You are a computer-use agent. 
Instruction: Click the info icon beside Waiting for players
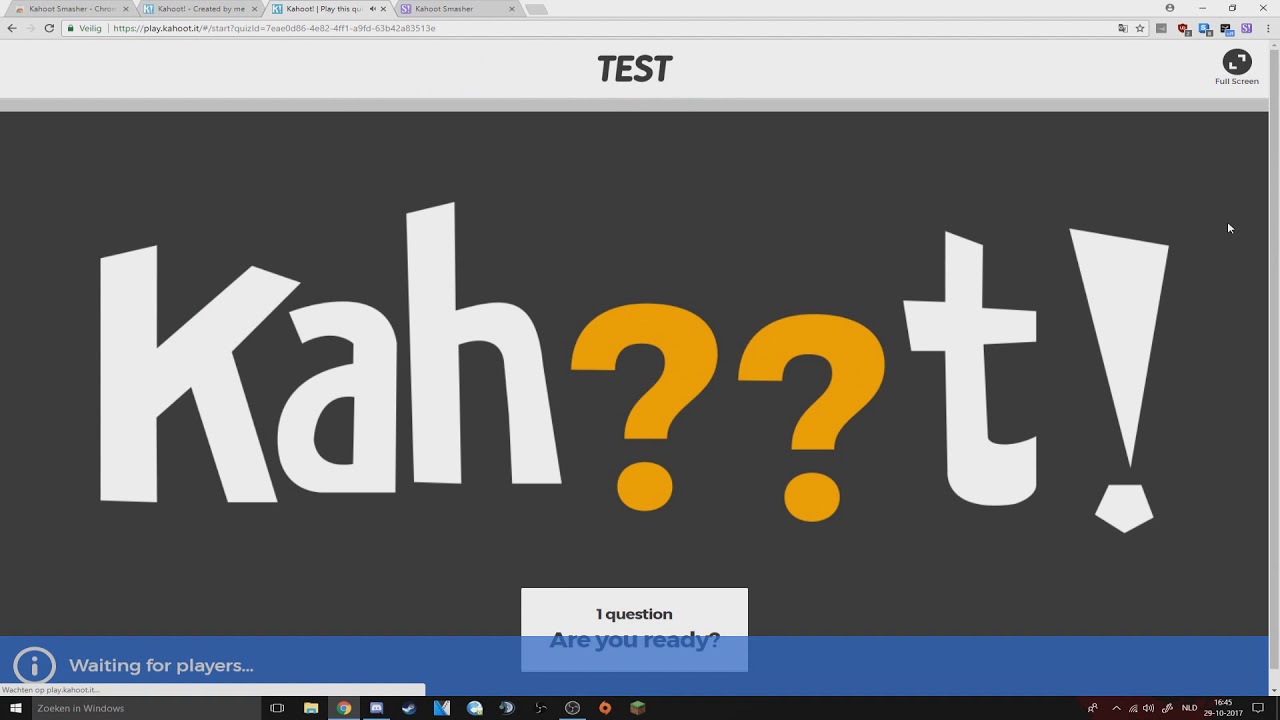[x=34, y=666]
